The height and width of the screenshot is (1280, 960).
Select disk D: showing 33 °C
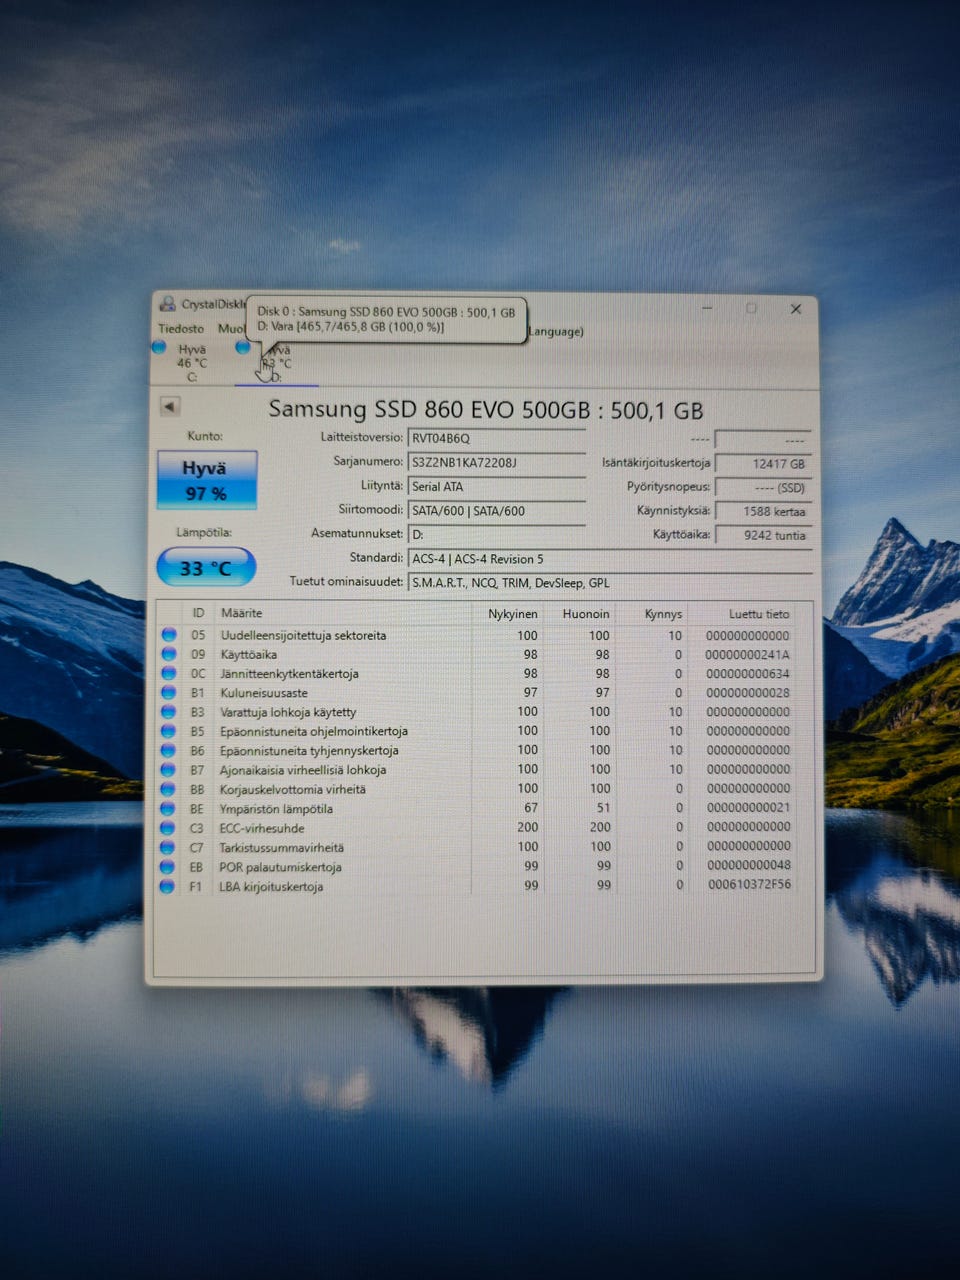[x=277, y=363]
